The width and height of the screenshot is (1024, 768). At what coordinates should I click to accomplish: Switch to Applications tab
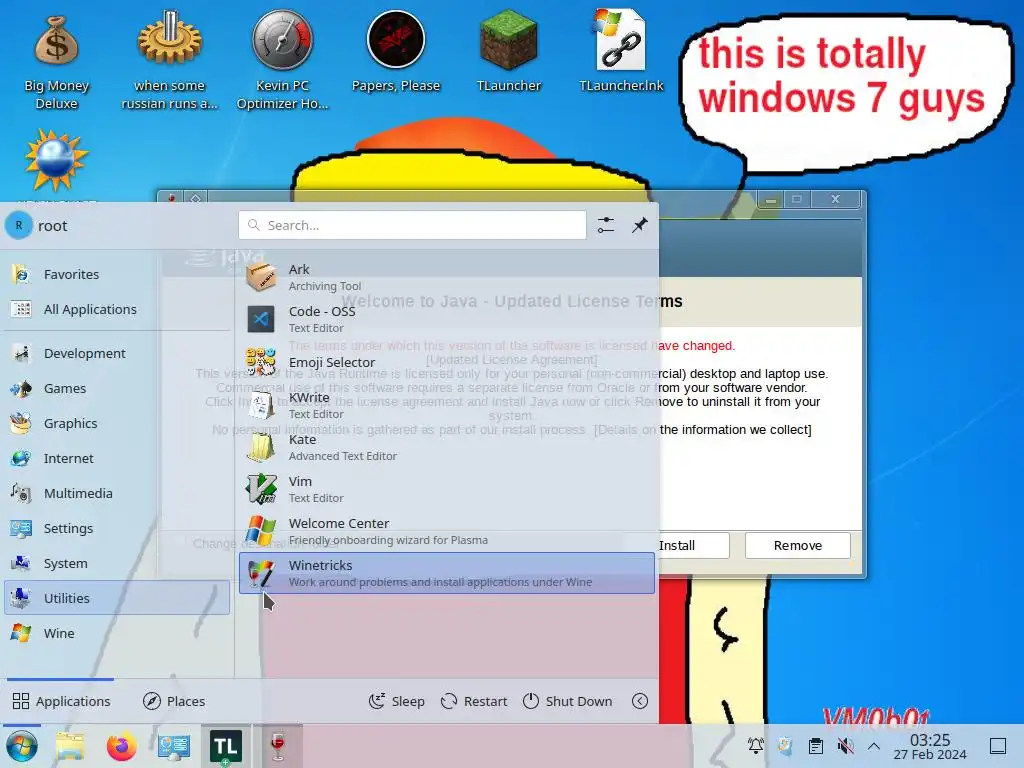pyautogui.click(x=61, y=701)
